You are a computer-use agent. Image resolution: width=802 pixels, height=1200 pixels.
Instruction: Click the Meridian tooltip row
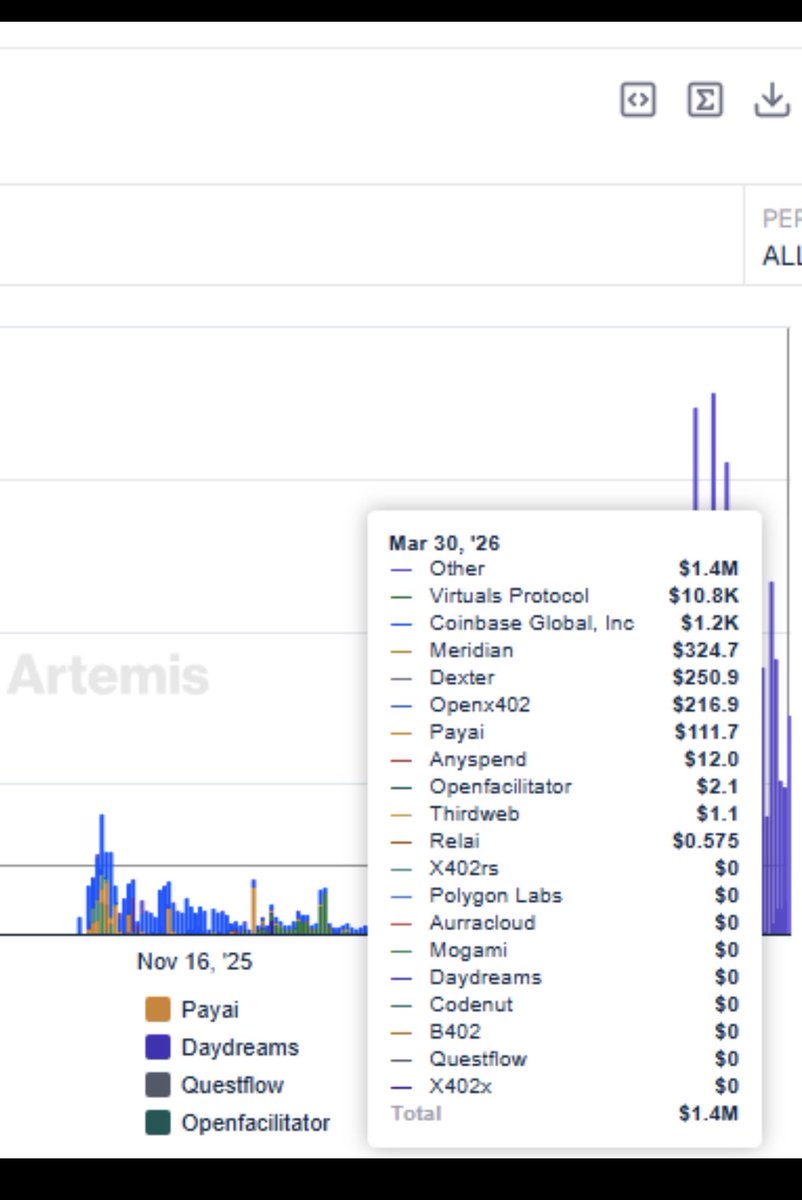564,650
